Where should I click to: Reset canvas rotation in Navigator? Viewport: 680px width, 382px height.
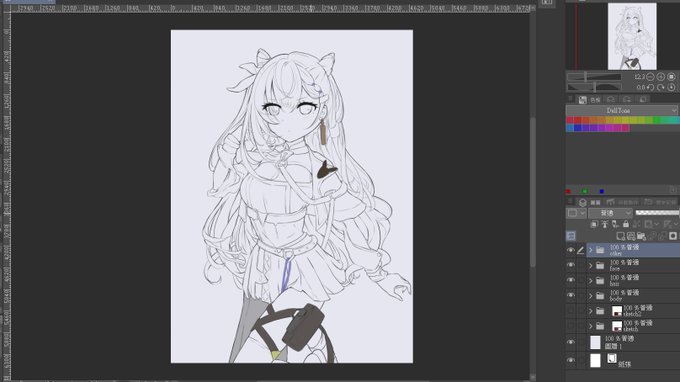point(671,87)
